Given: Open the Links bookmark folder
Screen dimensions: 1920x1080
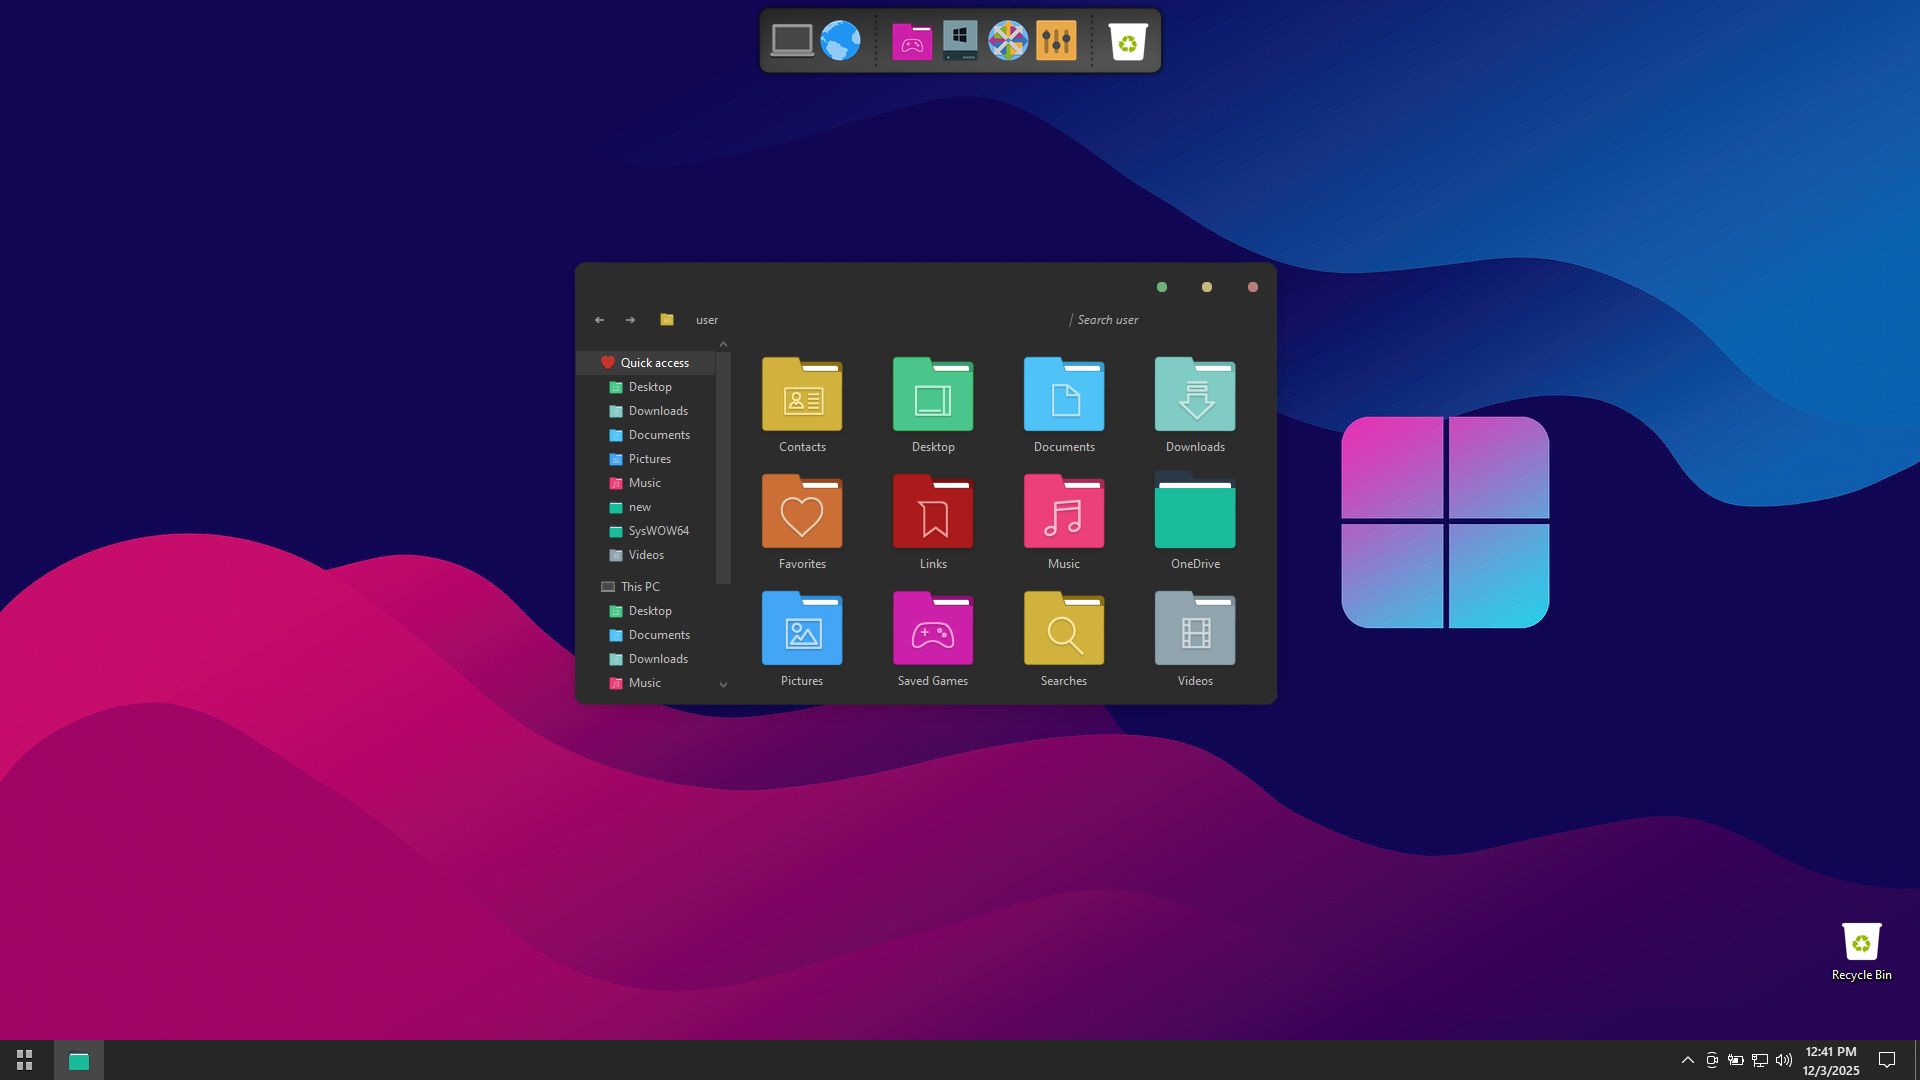Looking at the screenshot, I should pyautogui.click(x=932, y=513).
